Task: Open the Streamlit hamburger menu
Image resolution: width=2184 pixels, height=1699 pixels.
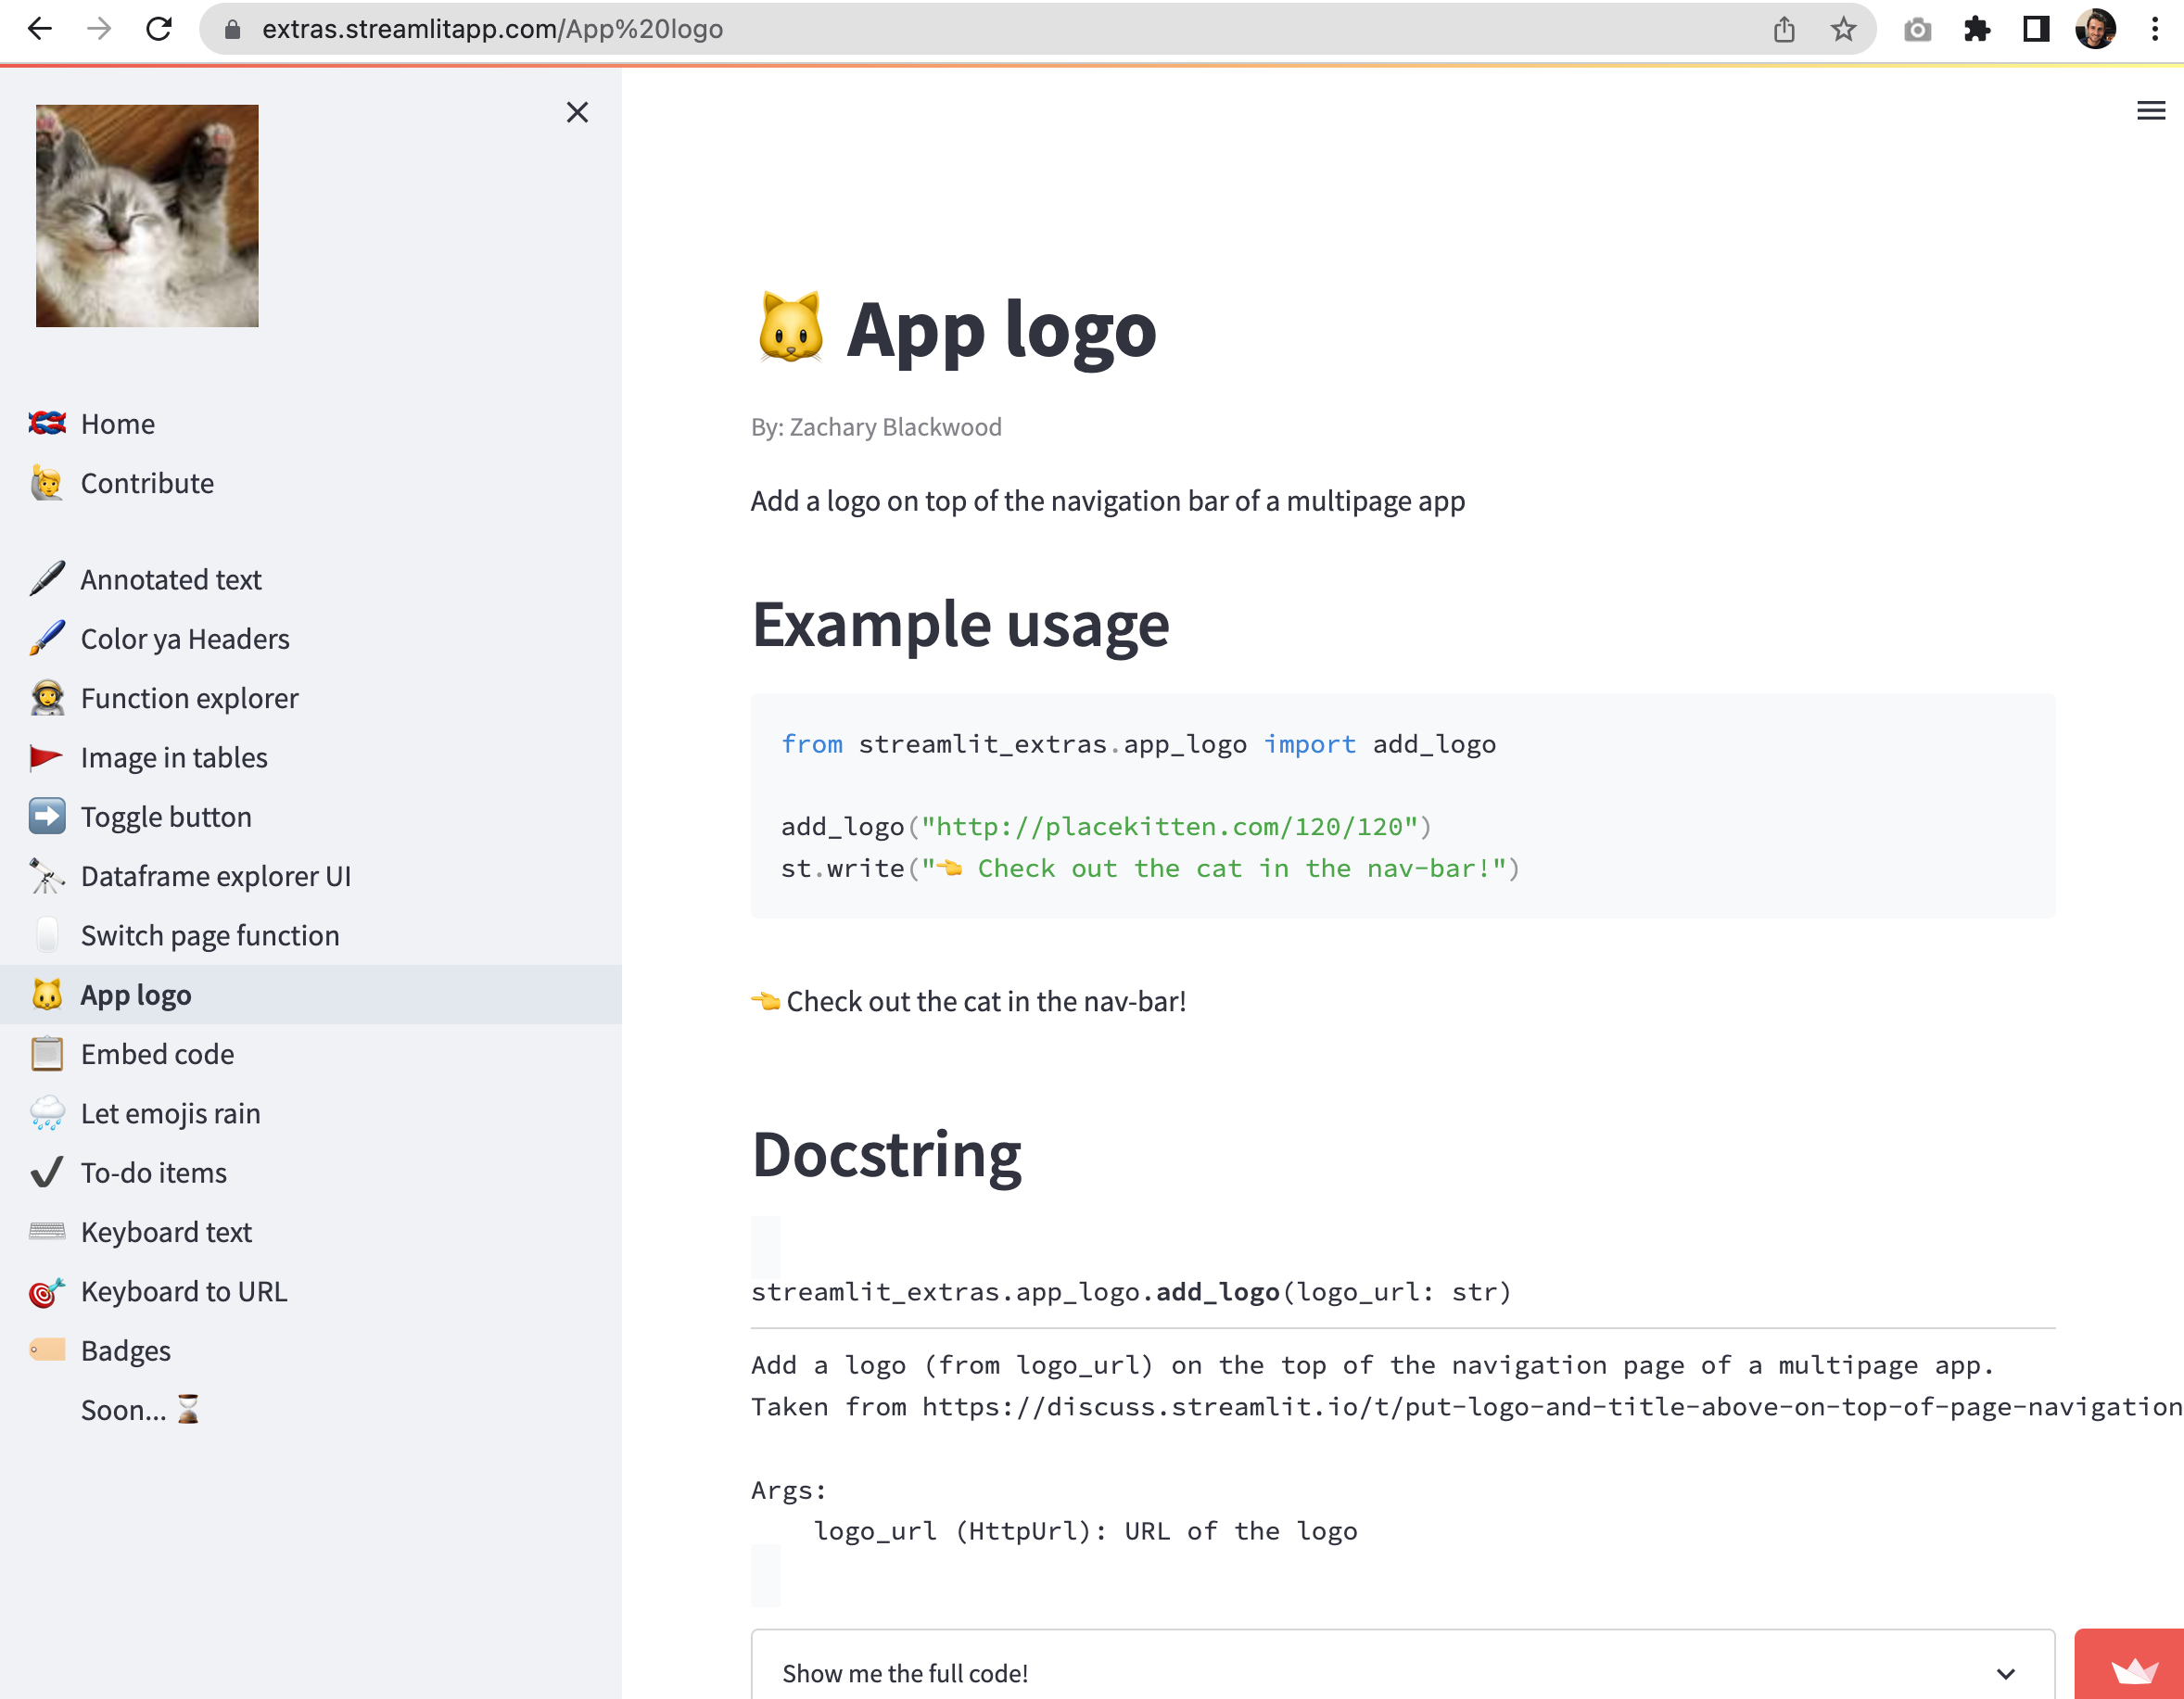Action: click(x=2150, y=111)
